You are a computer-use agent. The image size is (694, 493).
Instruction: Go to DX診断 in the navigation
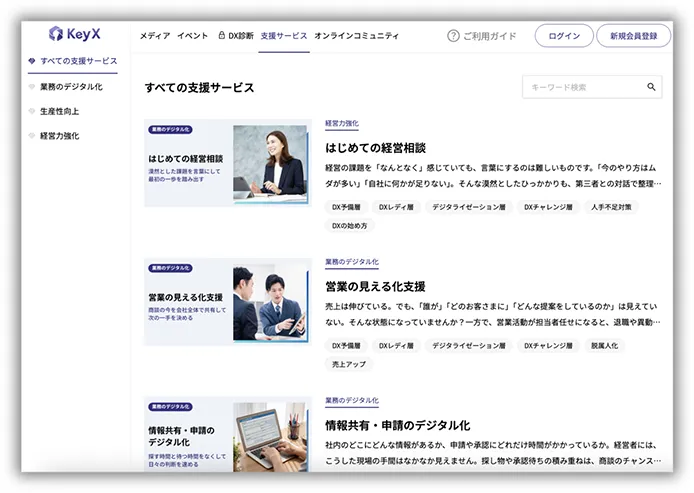click(x=241, y=36)
